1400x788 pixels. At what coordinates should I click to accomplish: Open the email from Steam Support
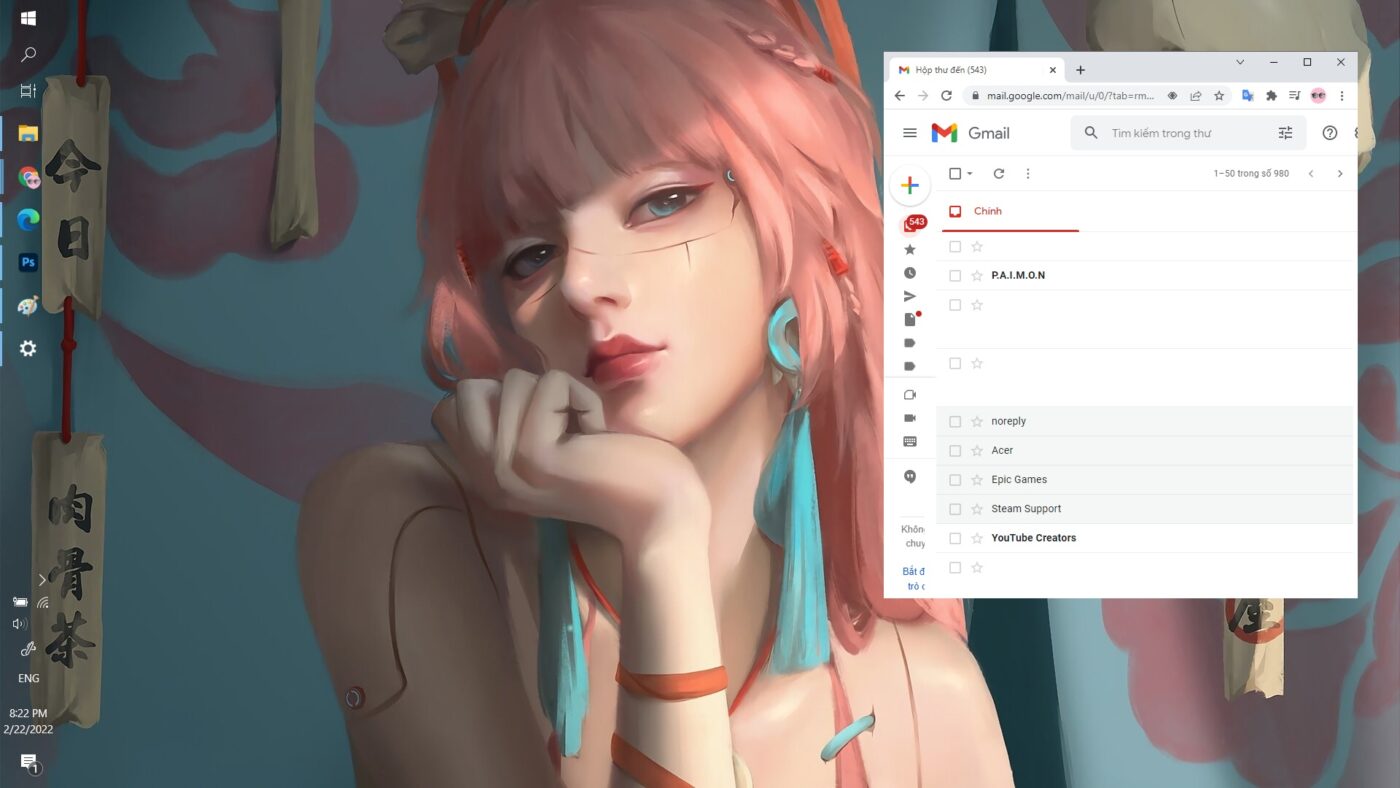[x=1145, y=509]
